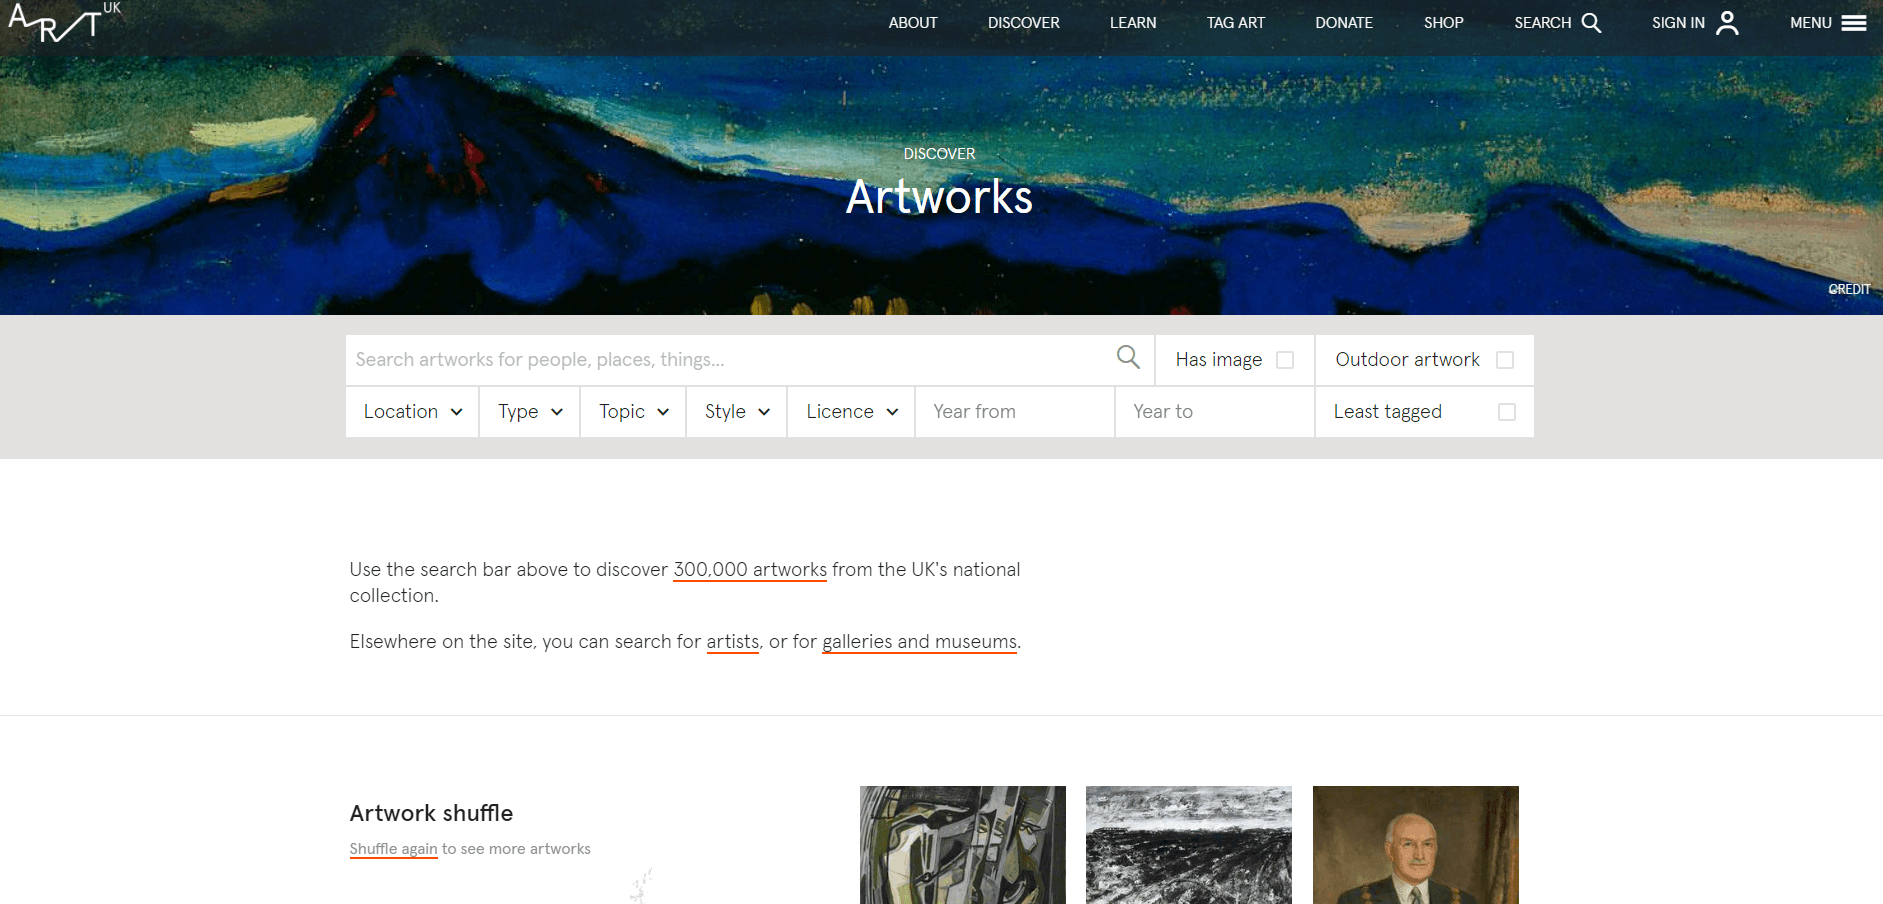The height and width of the screenshot is (904, 1883).
Task: Click the search magnifier icon in header
Action: [1591, 23]
